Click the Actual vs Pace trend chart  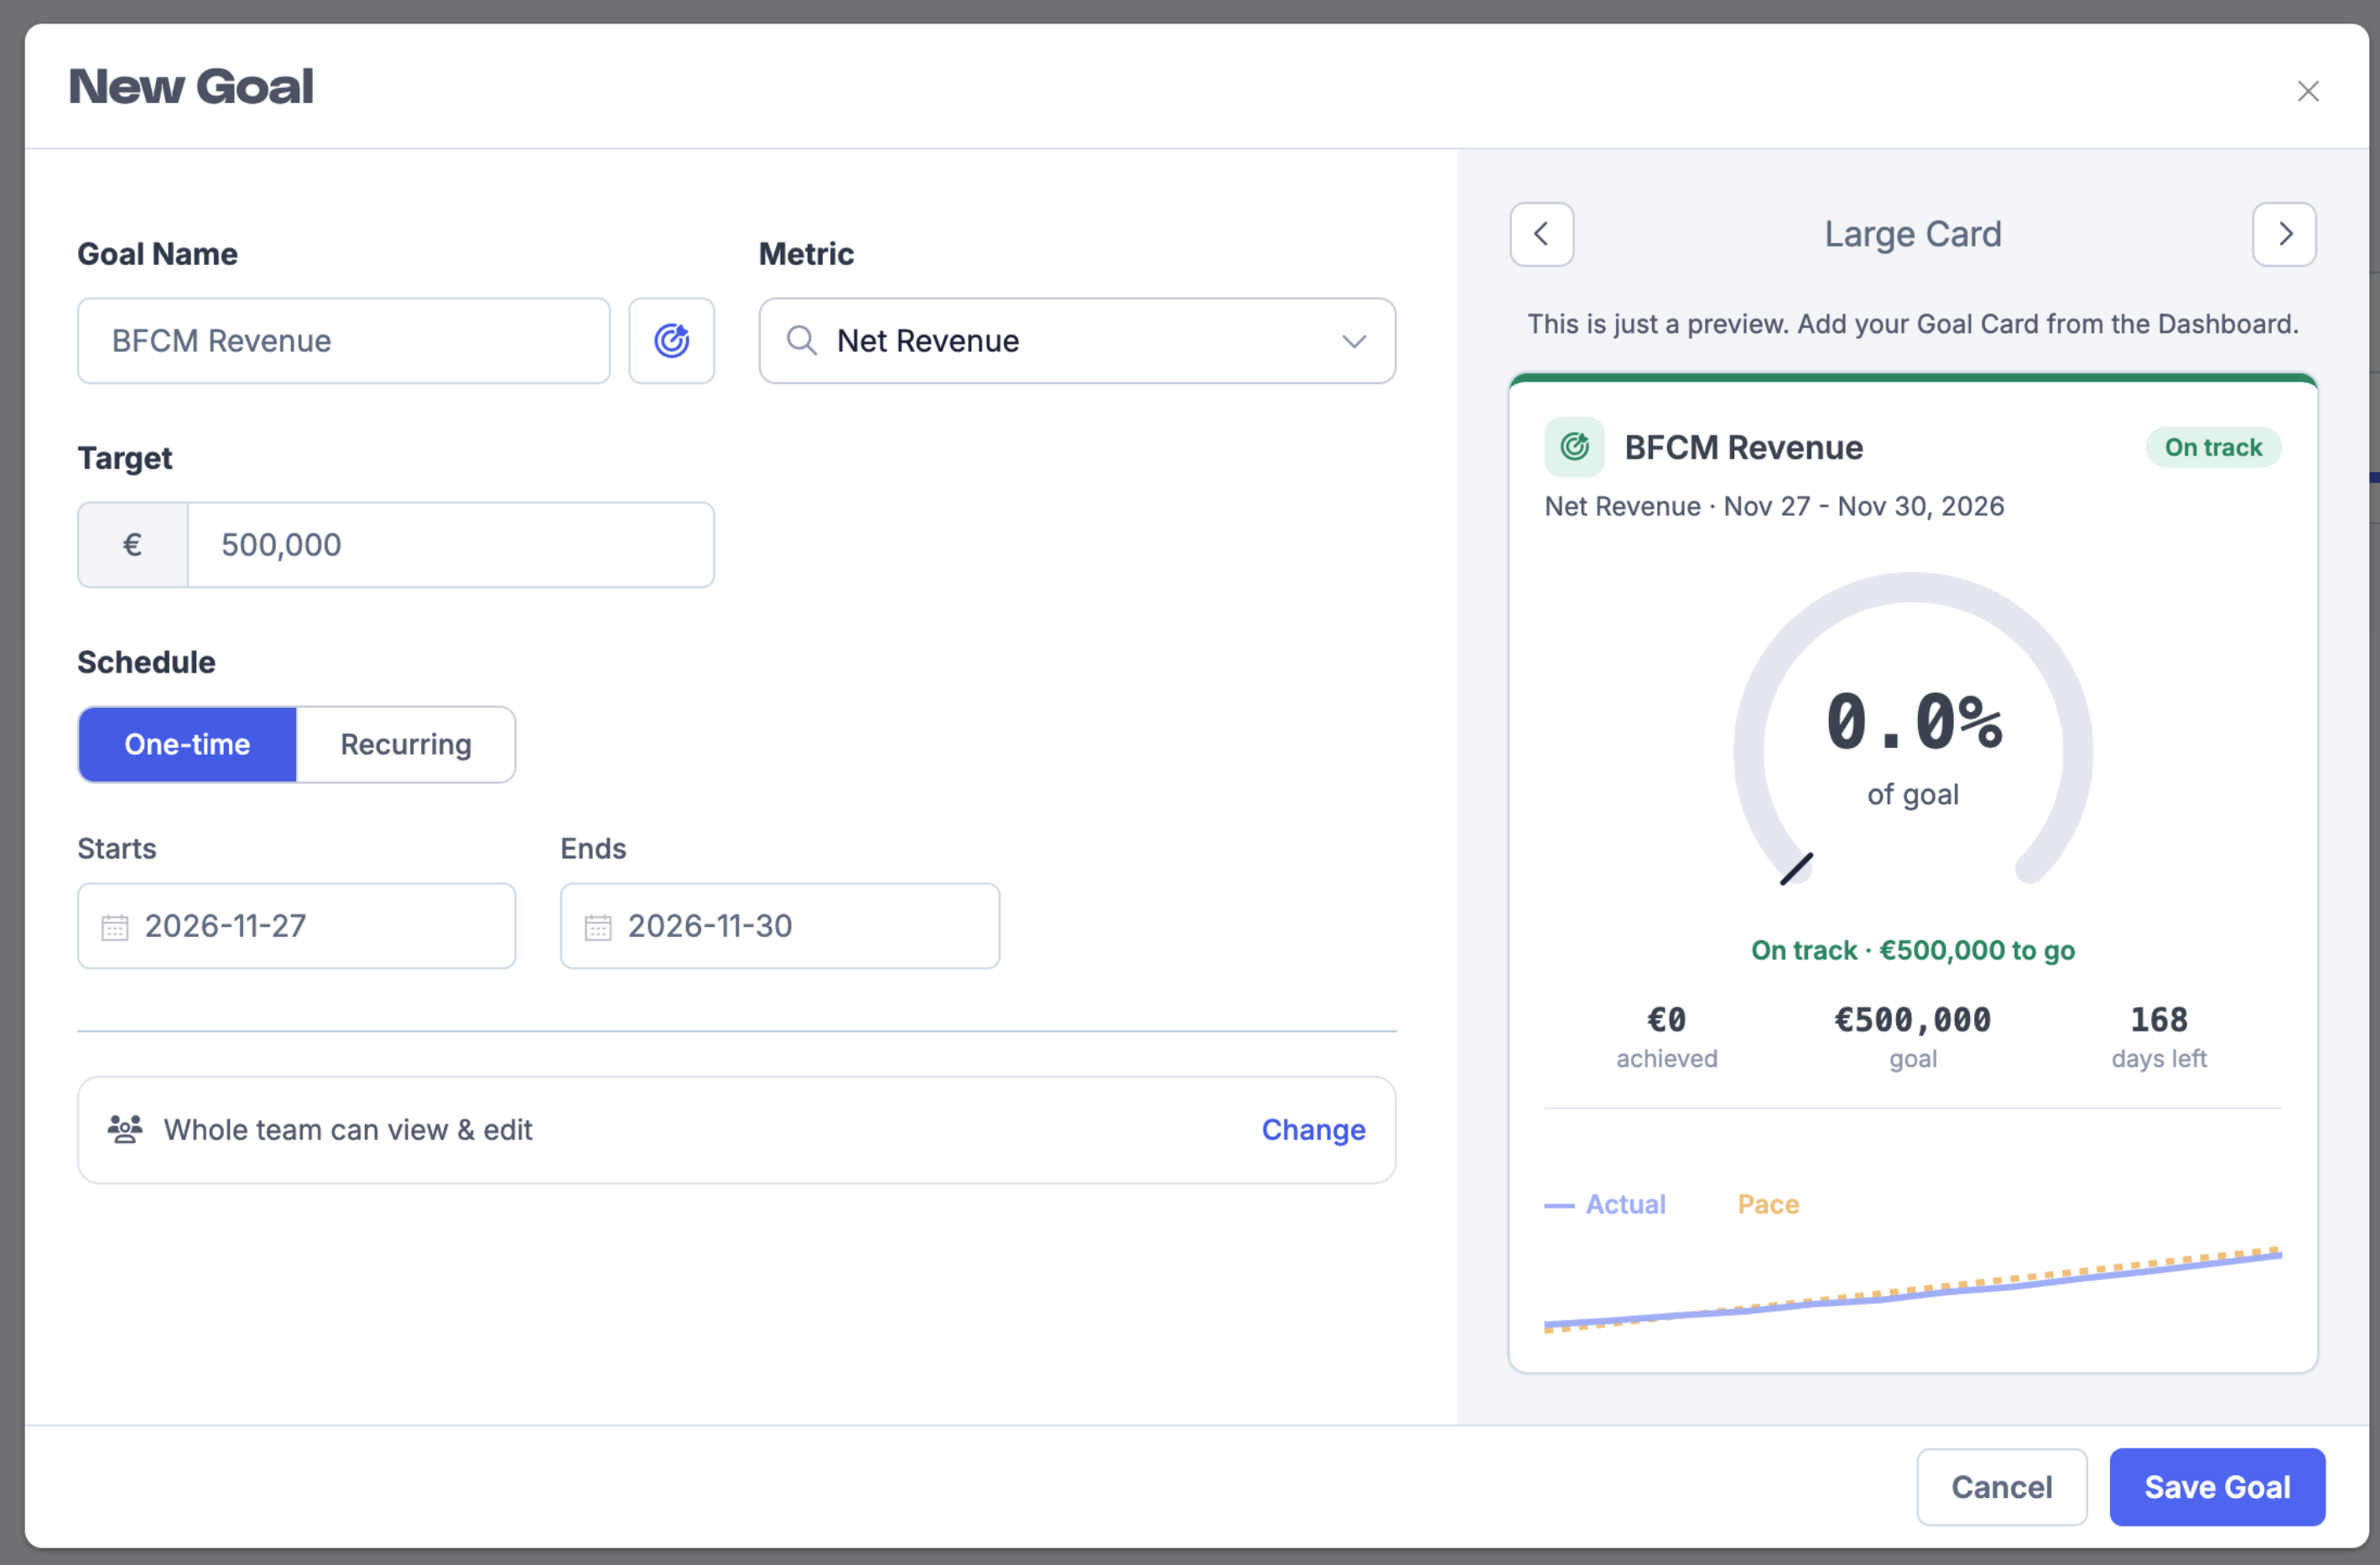(1912, 1290)
